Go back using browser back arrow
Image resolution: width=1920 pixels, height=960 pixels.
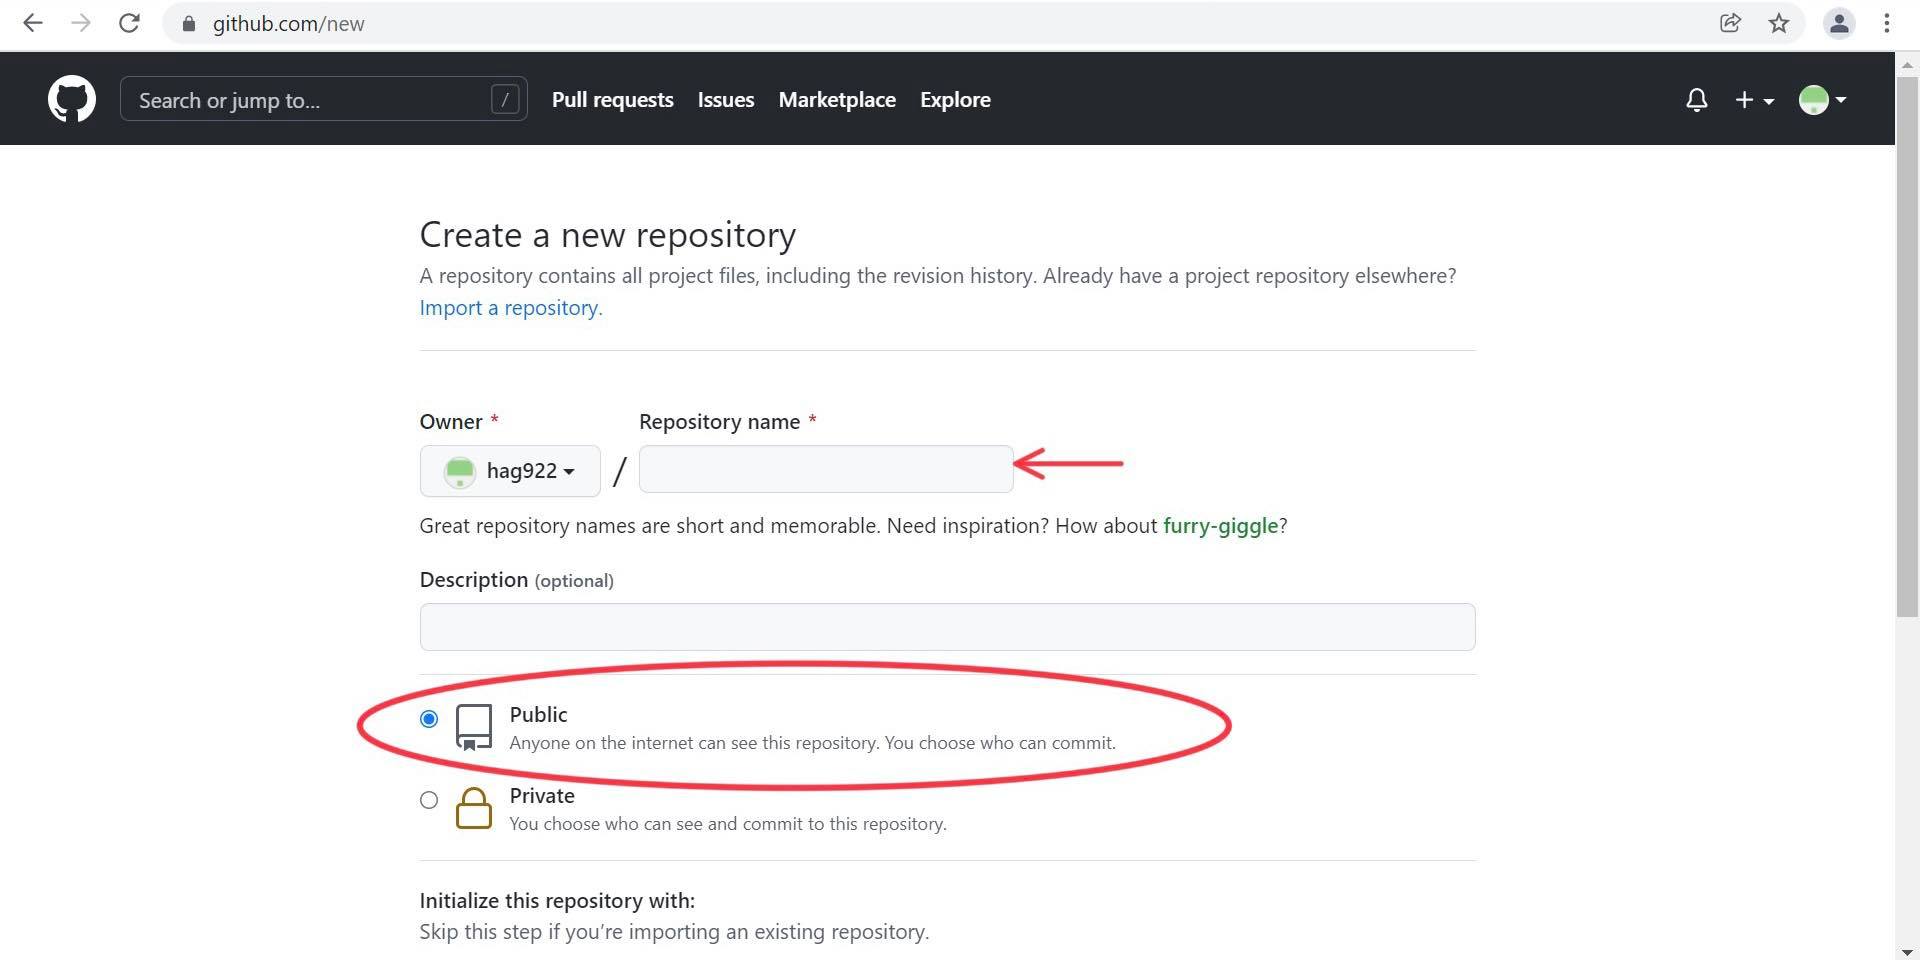[x=33, y=23]
